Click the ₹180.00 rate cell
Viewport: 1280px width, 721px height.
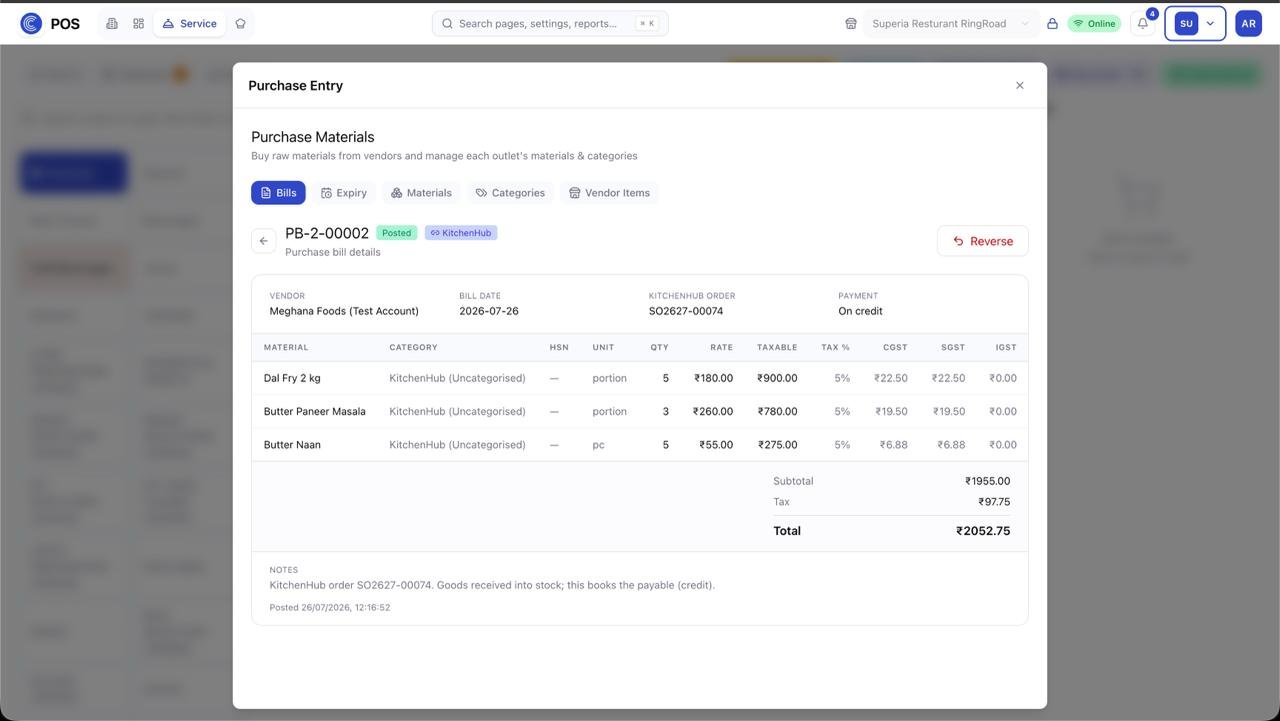pyautogui.click(x=714, y=378)
